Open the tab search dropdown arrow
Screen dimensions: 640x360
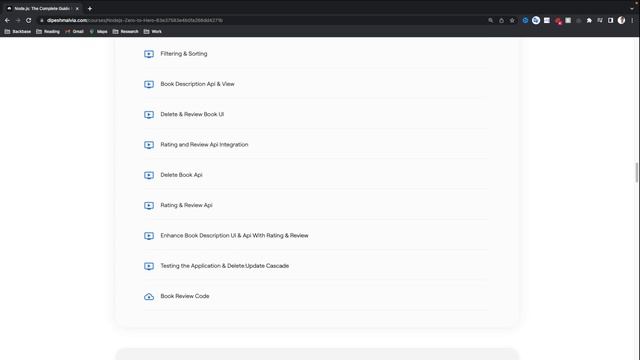pos(632,8)
